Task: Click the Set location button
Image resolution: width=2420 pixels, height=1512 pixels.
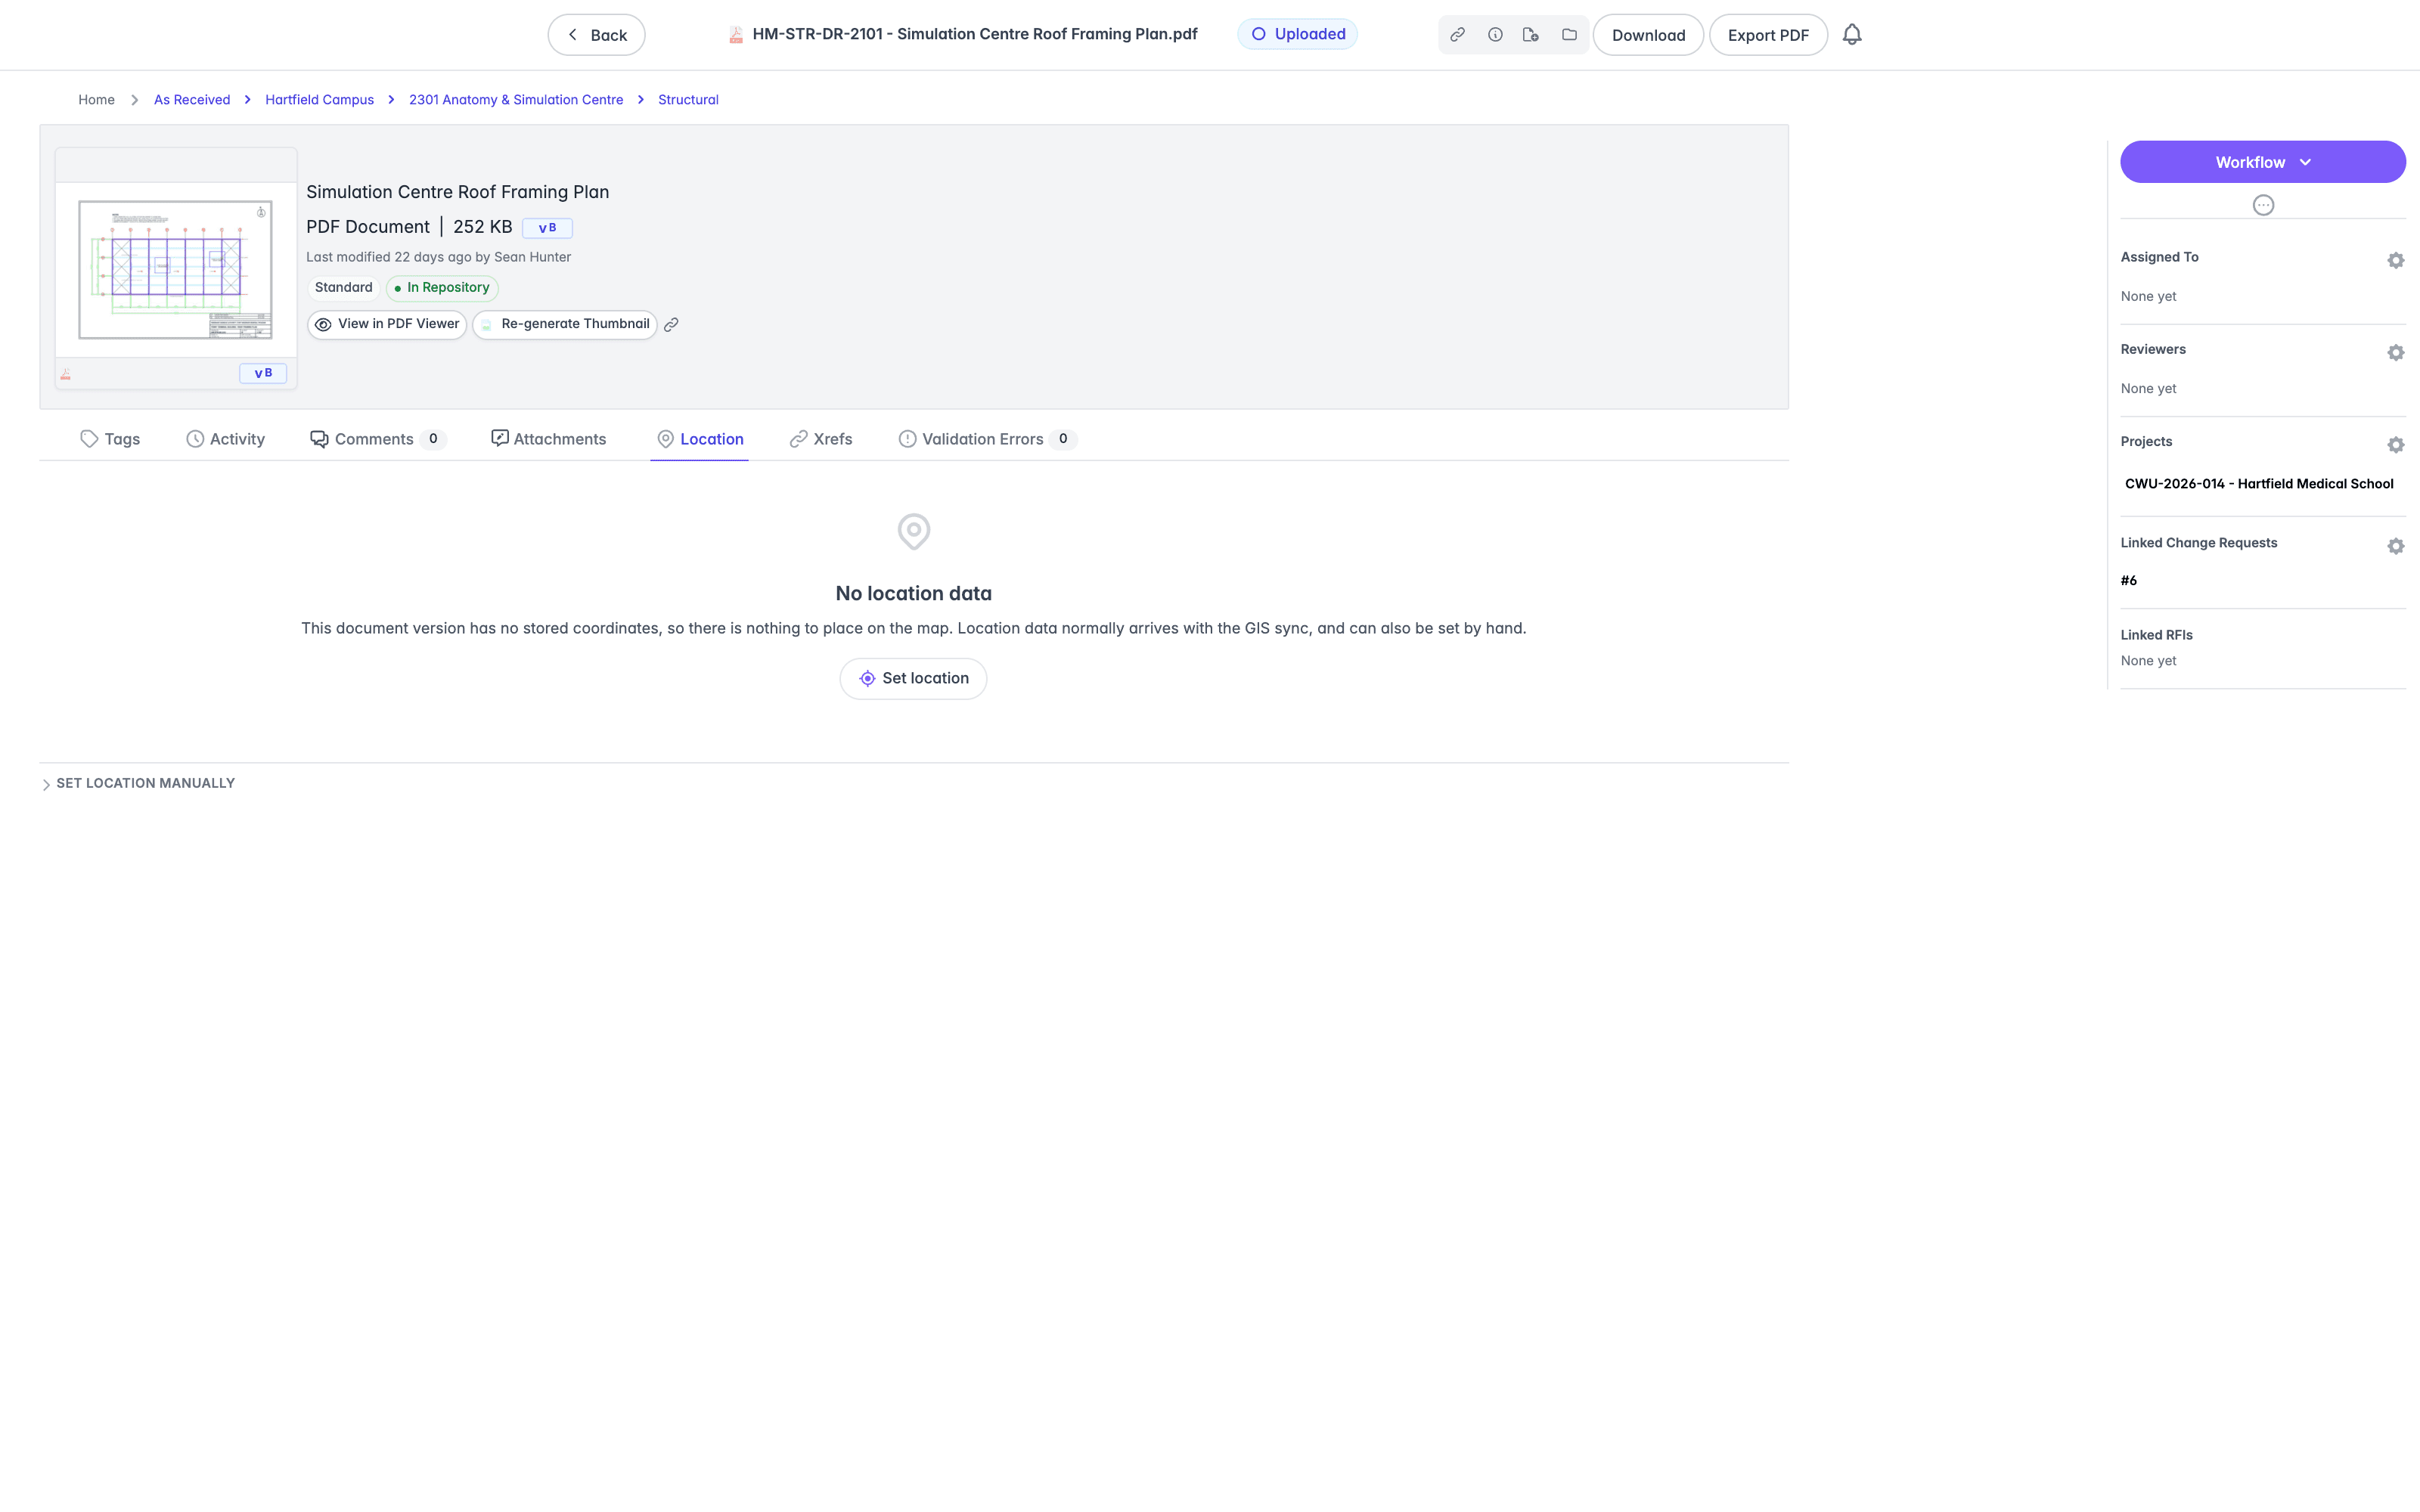Action: point(913,679)
